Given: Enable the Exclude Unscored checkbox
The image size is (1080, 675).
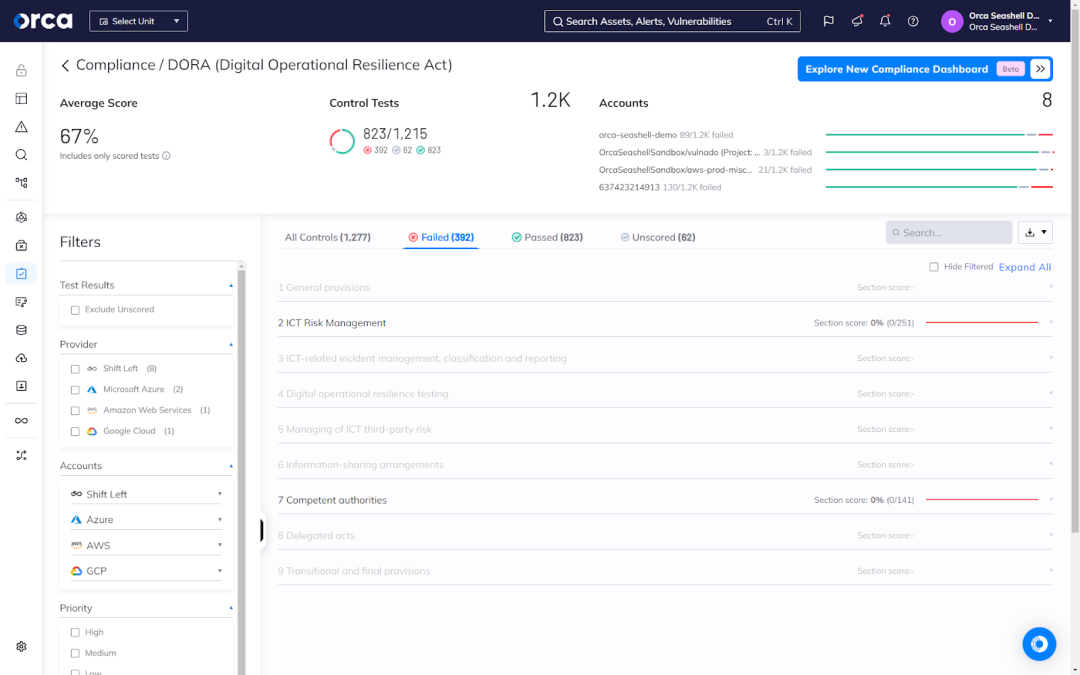Looking at the screenshot, I should [x=75, y=310].
